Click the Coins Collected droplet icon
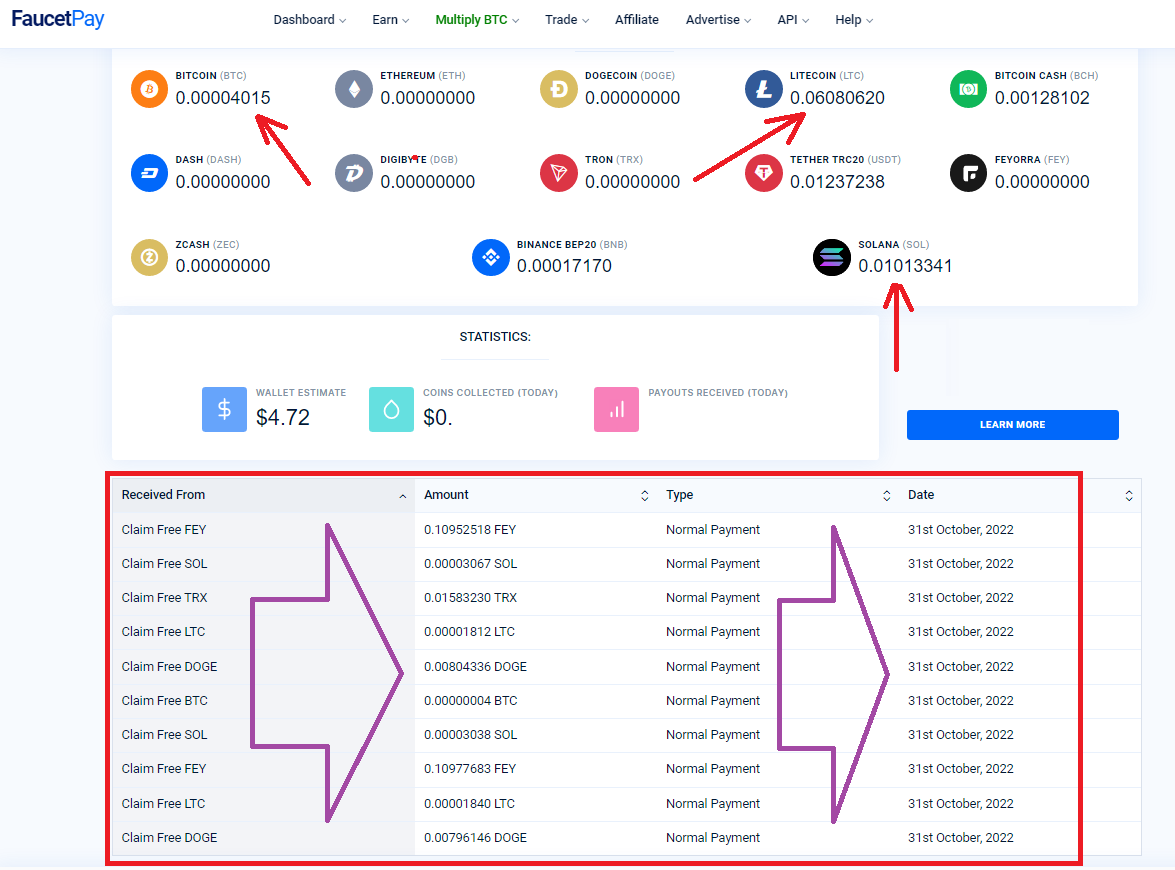 391,409
